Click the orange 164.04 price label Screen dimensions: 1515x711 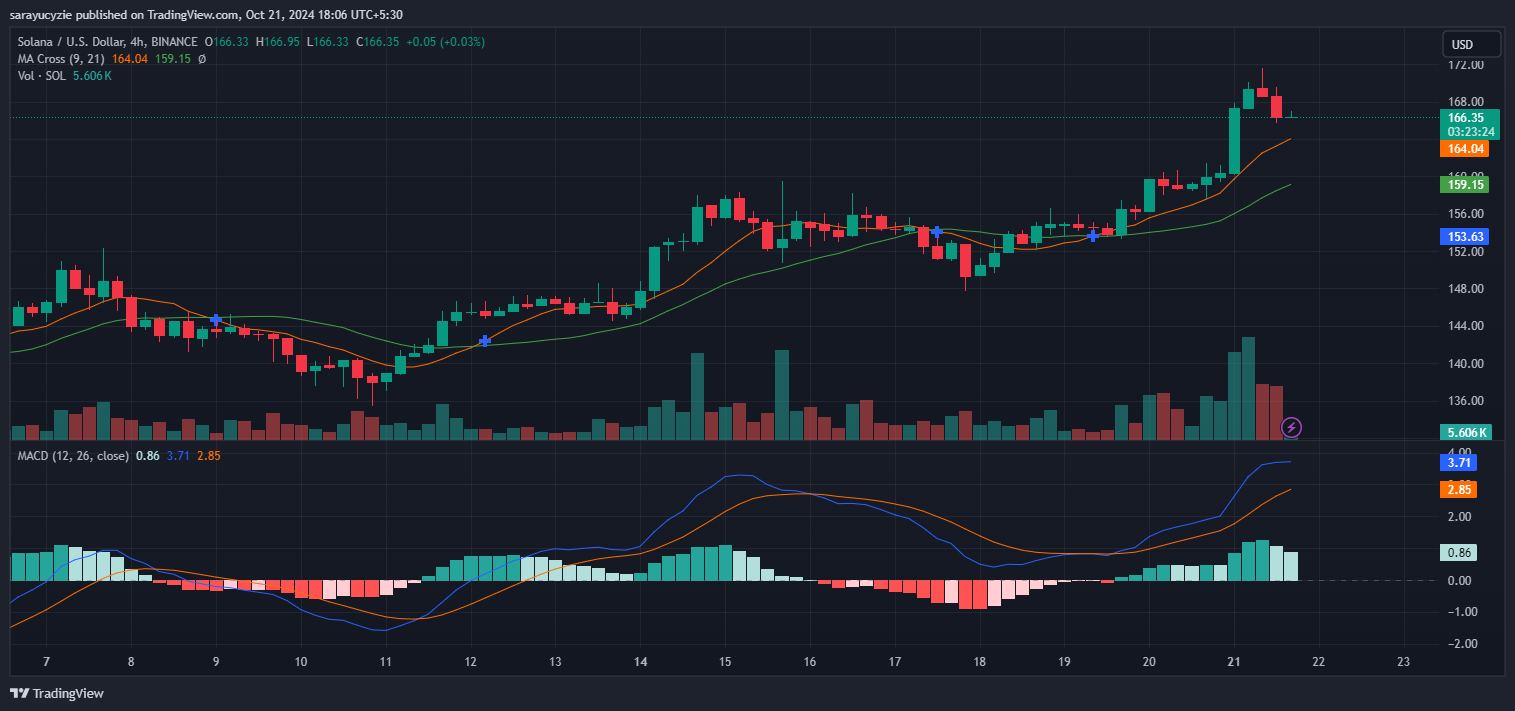tap(1464, 148)
